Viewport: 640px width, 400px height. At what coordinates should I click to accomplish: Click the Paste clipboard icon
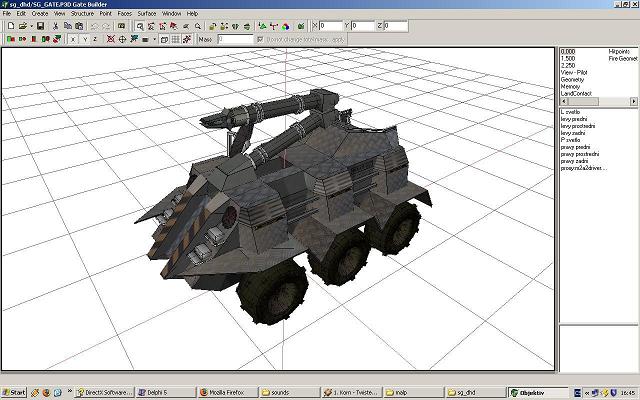point(79,26)
